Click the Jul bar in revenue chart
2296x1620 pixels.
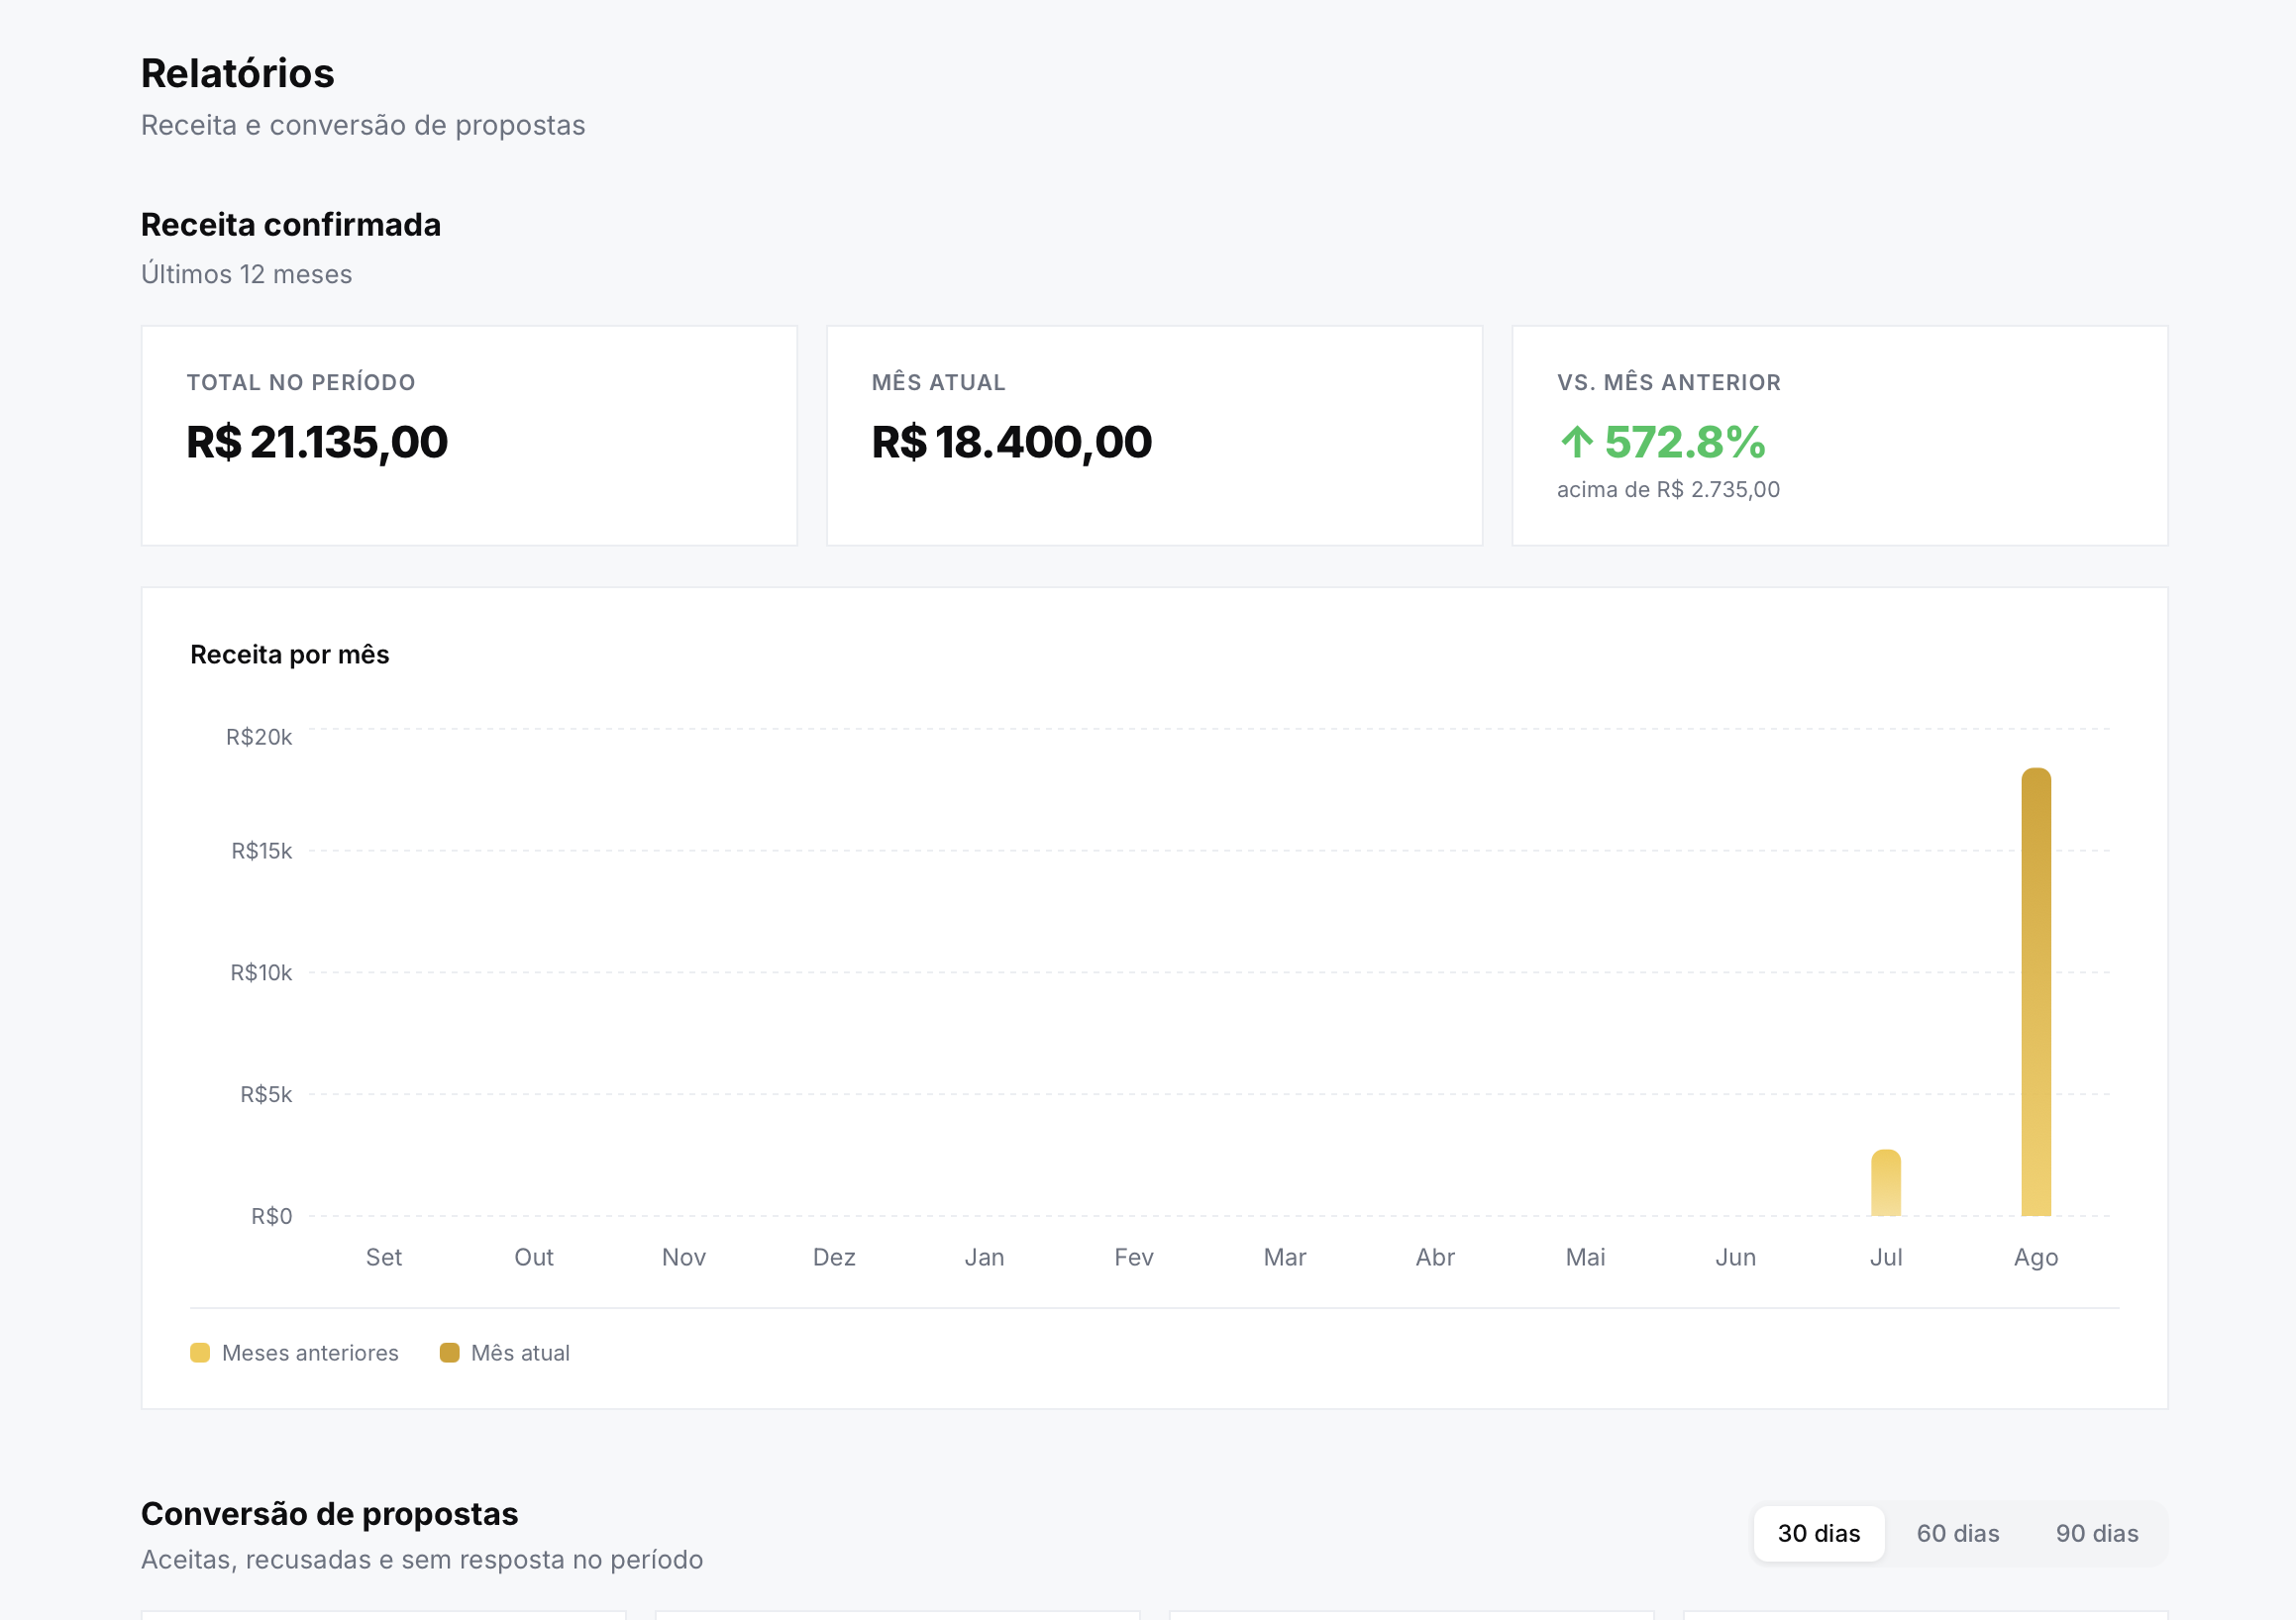tap(1885, 1182)
